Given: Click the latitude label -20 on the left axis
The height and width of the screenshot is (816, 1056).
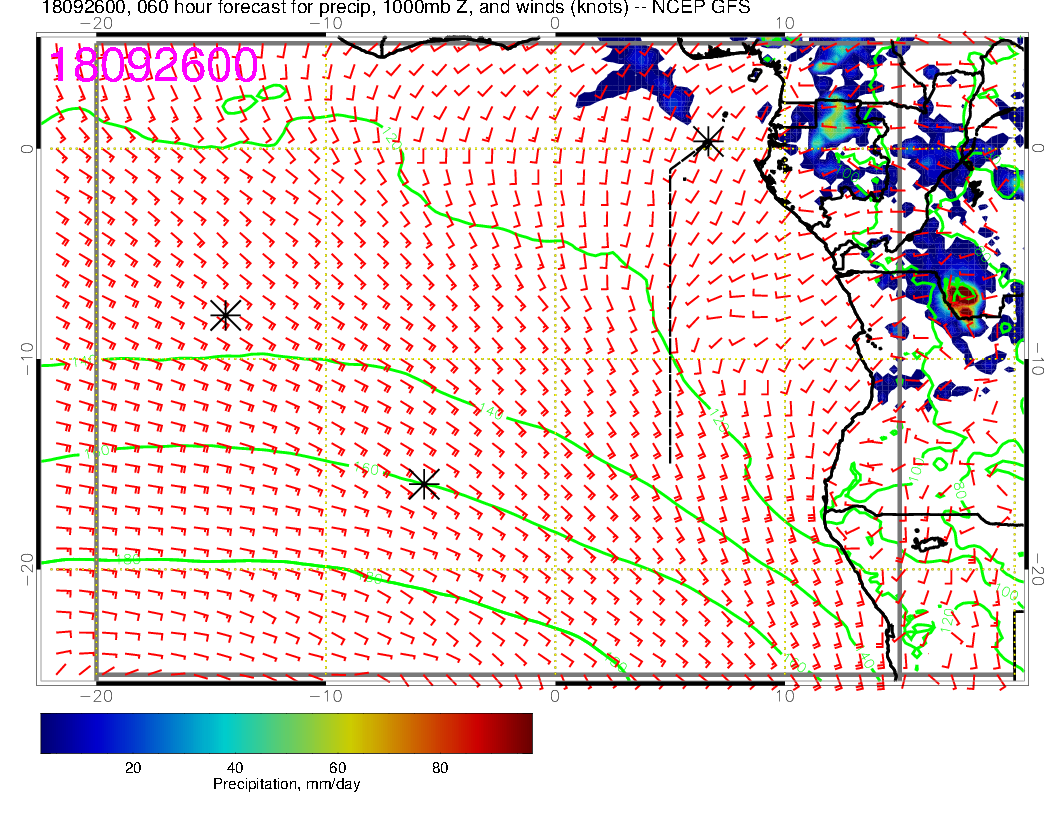Looking at the screenshot, I should [26, 570].
